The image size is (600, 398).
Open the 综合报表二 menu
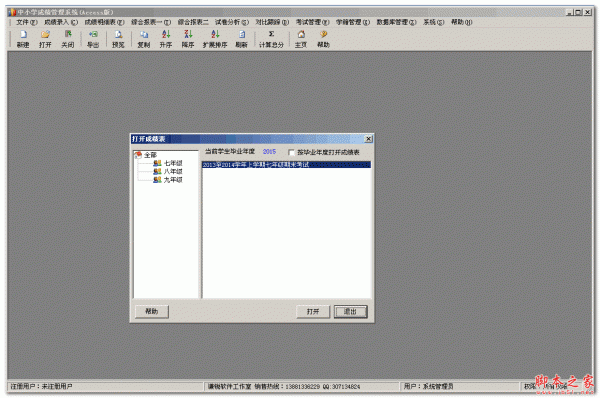[193, 22]
